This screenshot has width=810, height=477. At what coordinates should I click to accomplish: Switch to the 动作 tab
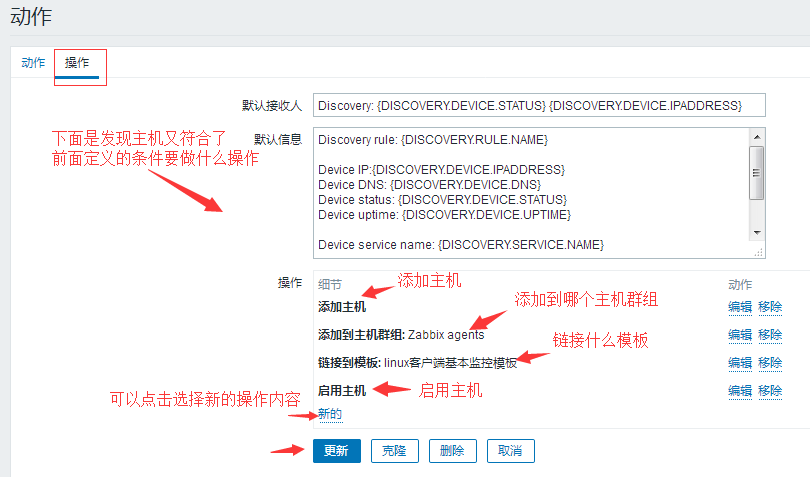[x=33, y=62]
